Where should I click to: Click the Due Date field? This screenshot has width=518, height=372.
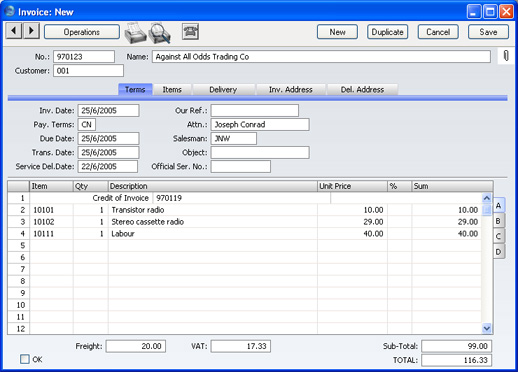click(x=108, y=139)
